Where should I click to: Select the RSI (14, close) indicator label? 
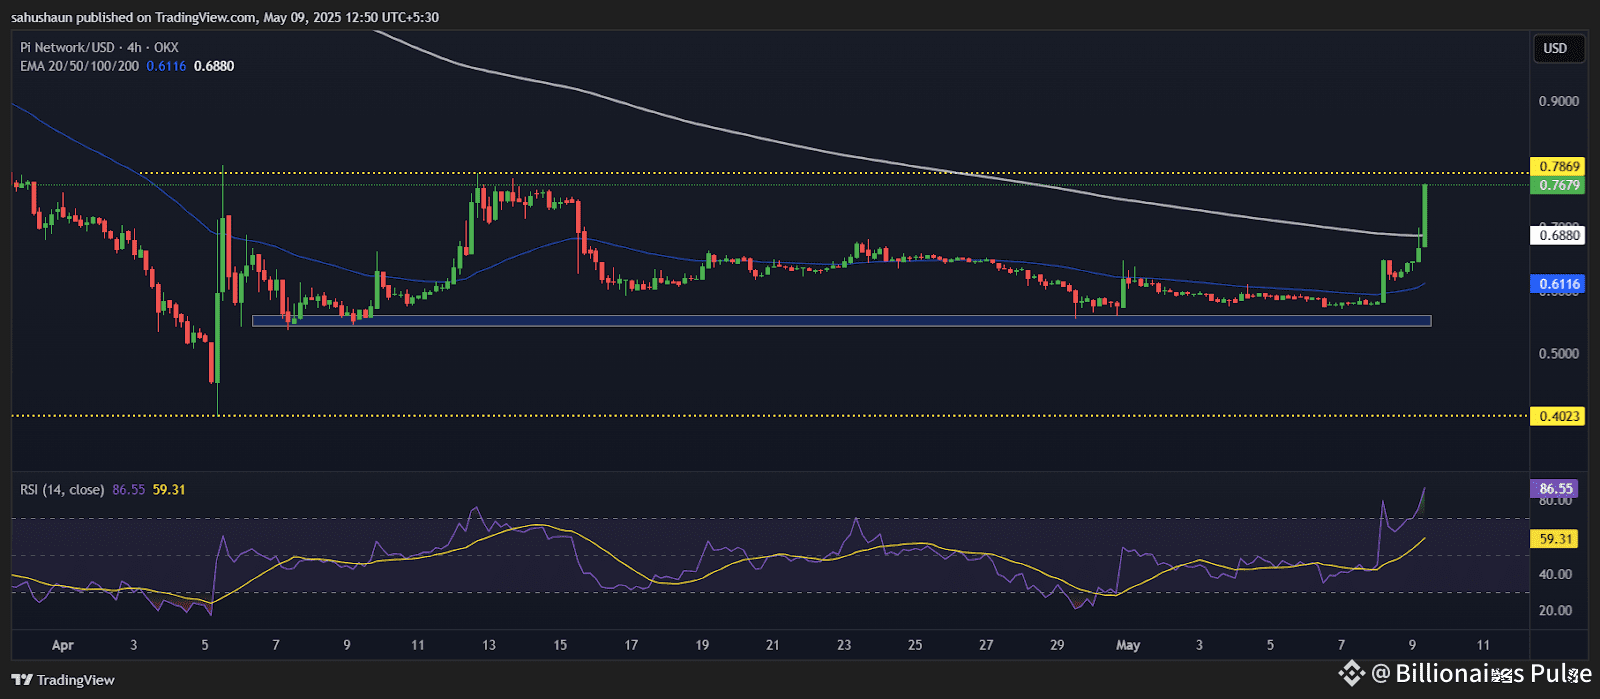[x=62, y=490]
